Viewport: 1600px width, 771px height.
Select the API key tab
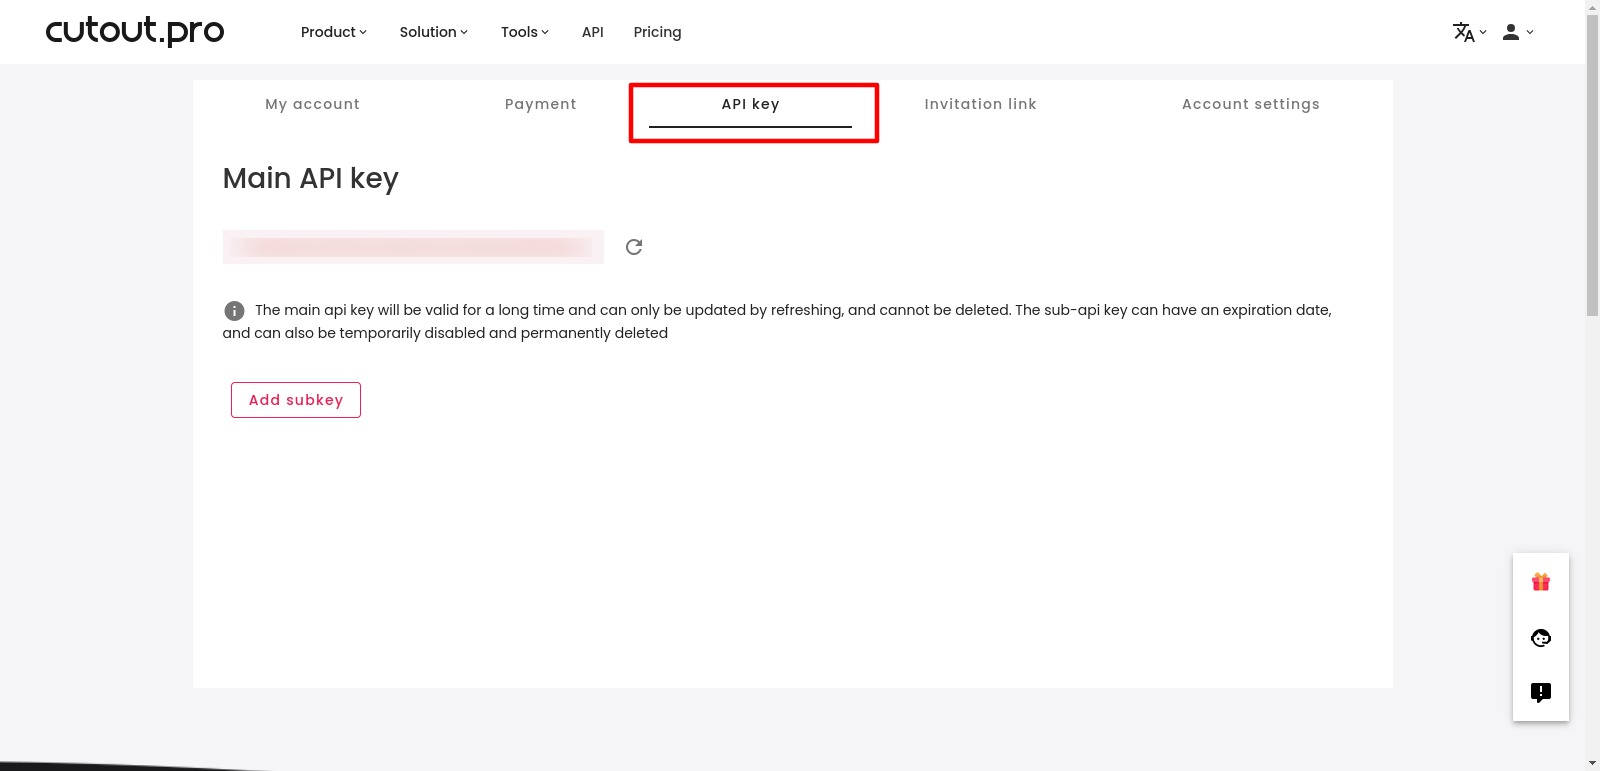pyautogui.click(x=750, y=104)
